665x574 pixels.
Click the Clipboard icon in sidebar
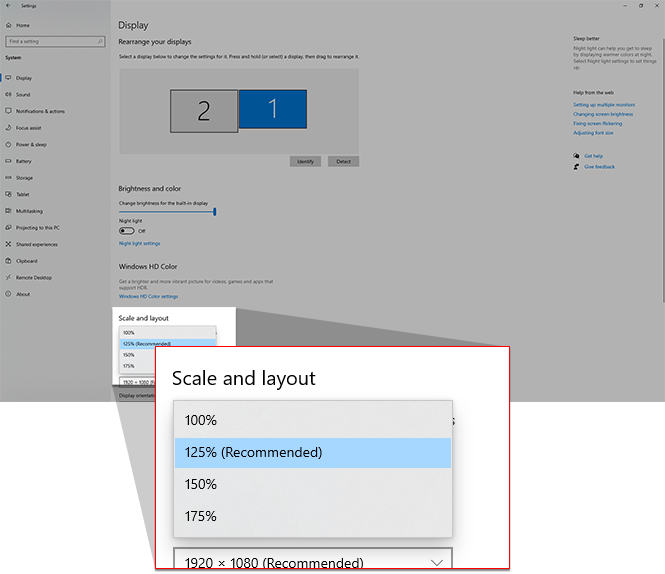[8, 260]
